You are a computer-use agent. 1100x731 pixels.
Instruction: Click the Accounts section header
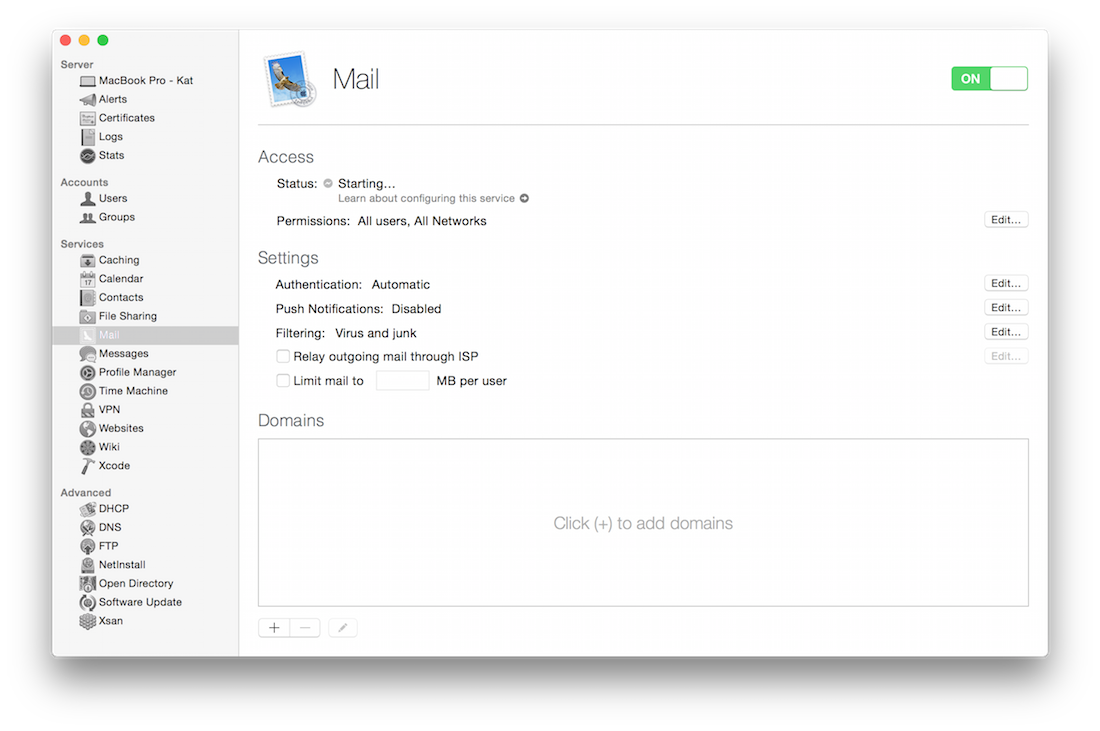[x=84, y=182]
